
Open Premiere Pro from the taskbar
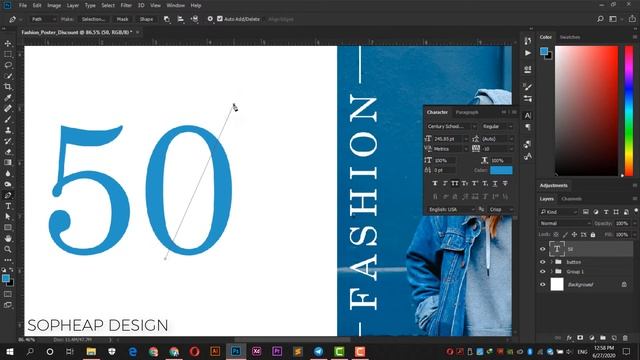point(277,351)
